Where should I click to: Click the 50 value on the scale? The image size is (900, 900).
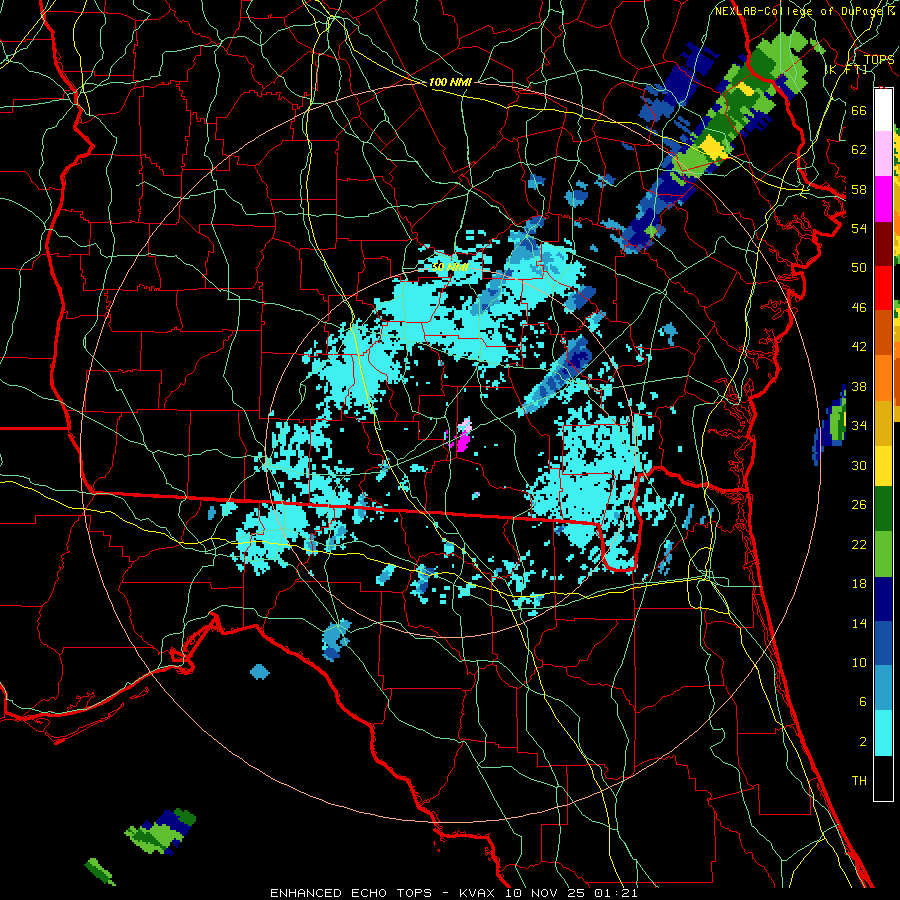[x=859, y=267]
